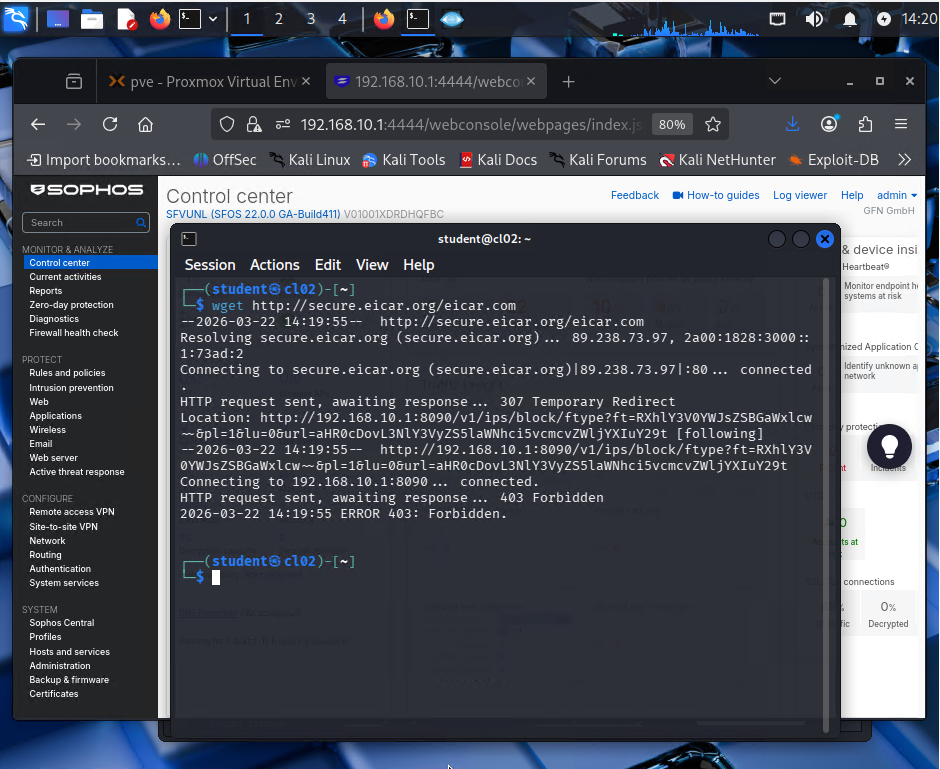Screen dimensions: 940x769
Task: Bookmark this page with star icon
Action: tap(713, 124)
